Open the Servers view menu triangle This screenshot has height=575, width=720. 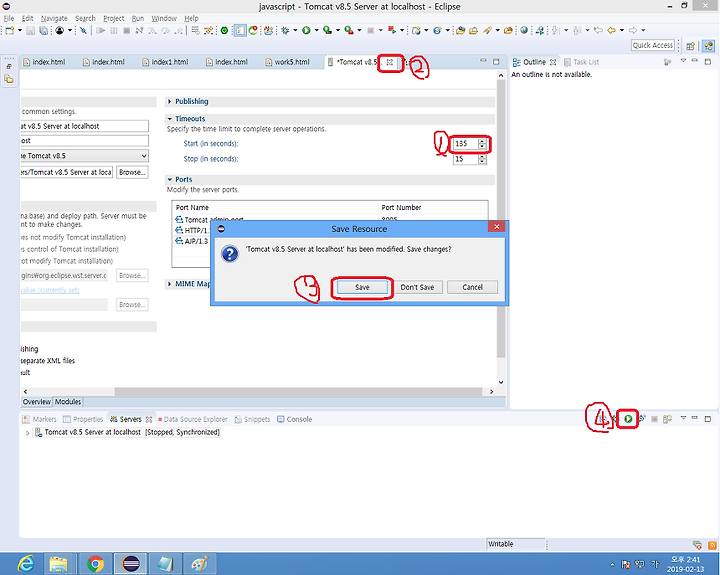tap(683, 418)
